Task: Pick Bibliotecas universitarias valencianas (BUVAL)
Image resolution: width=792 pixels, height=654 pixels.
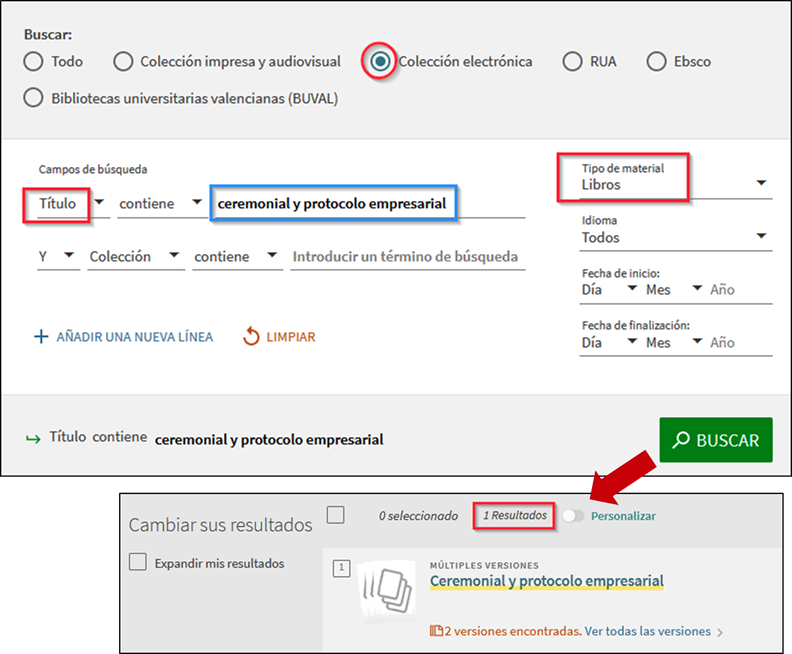Action: coord(34,98)
